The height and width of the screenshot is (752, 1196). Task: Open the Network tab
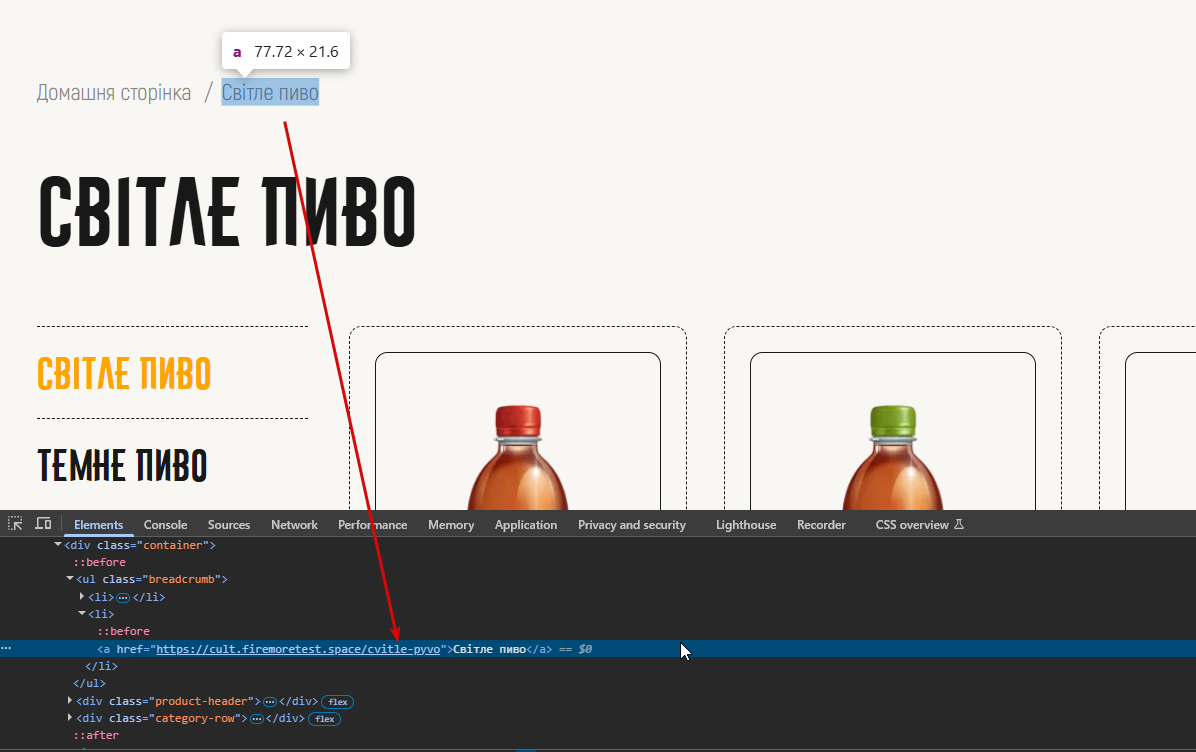point(294,525)
